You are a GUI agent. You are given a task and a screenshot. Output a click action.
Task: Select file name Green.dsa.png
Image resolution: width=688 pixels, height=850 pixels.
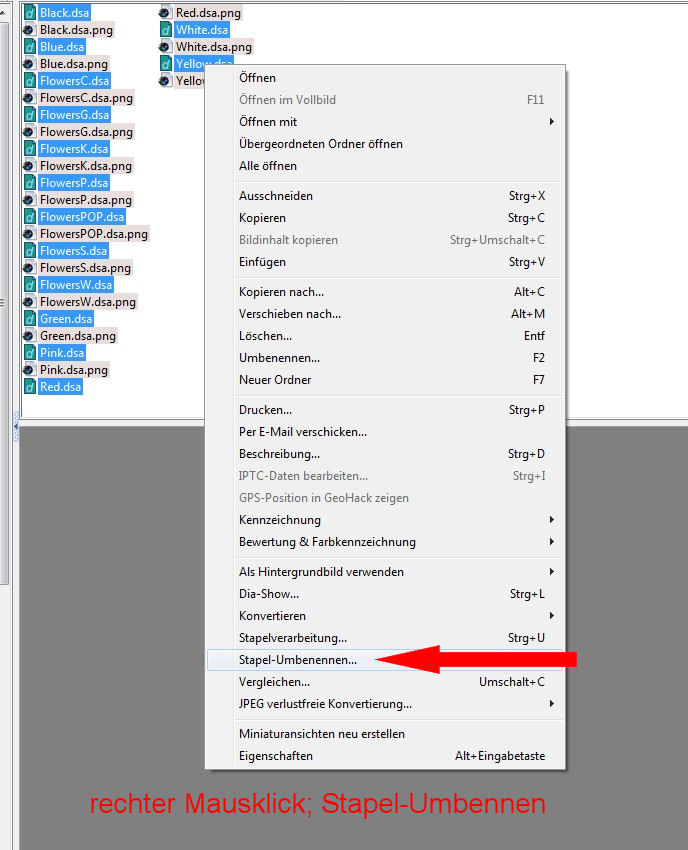click(78, 336)
